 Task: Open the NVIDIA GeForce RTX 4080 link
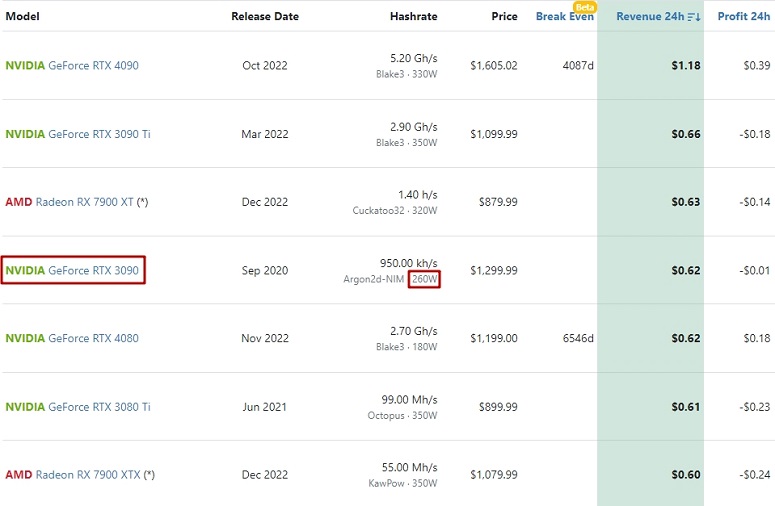coord(72,338)
